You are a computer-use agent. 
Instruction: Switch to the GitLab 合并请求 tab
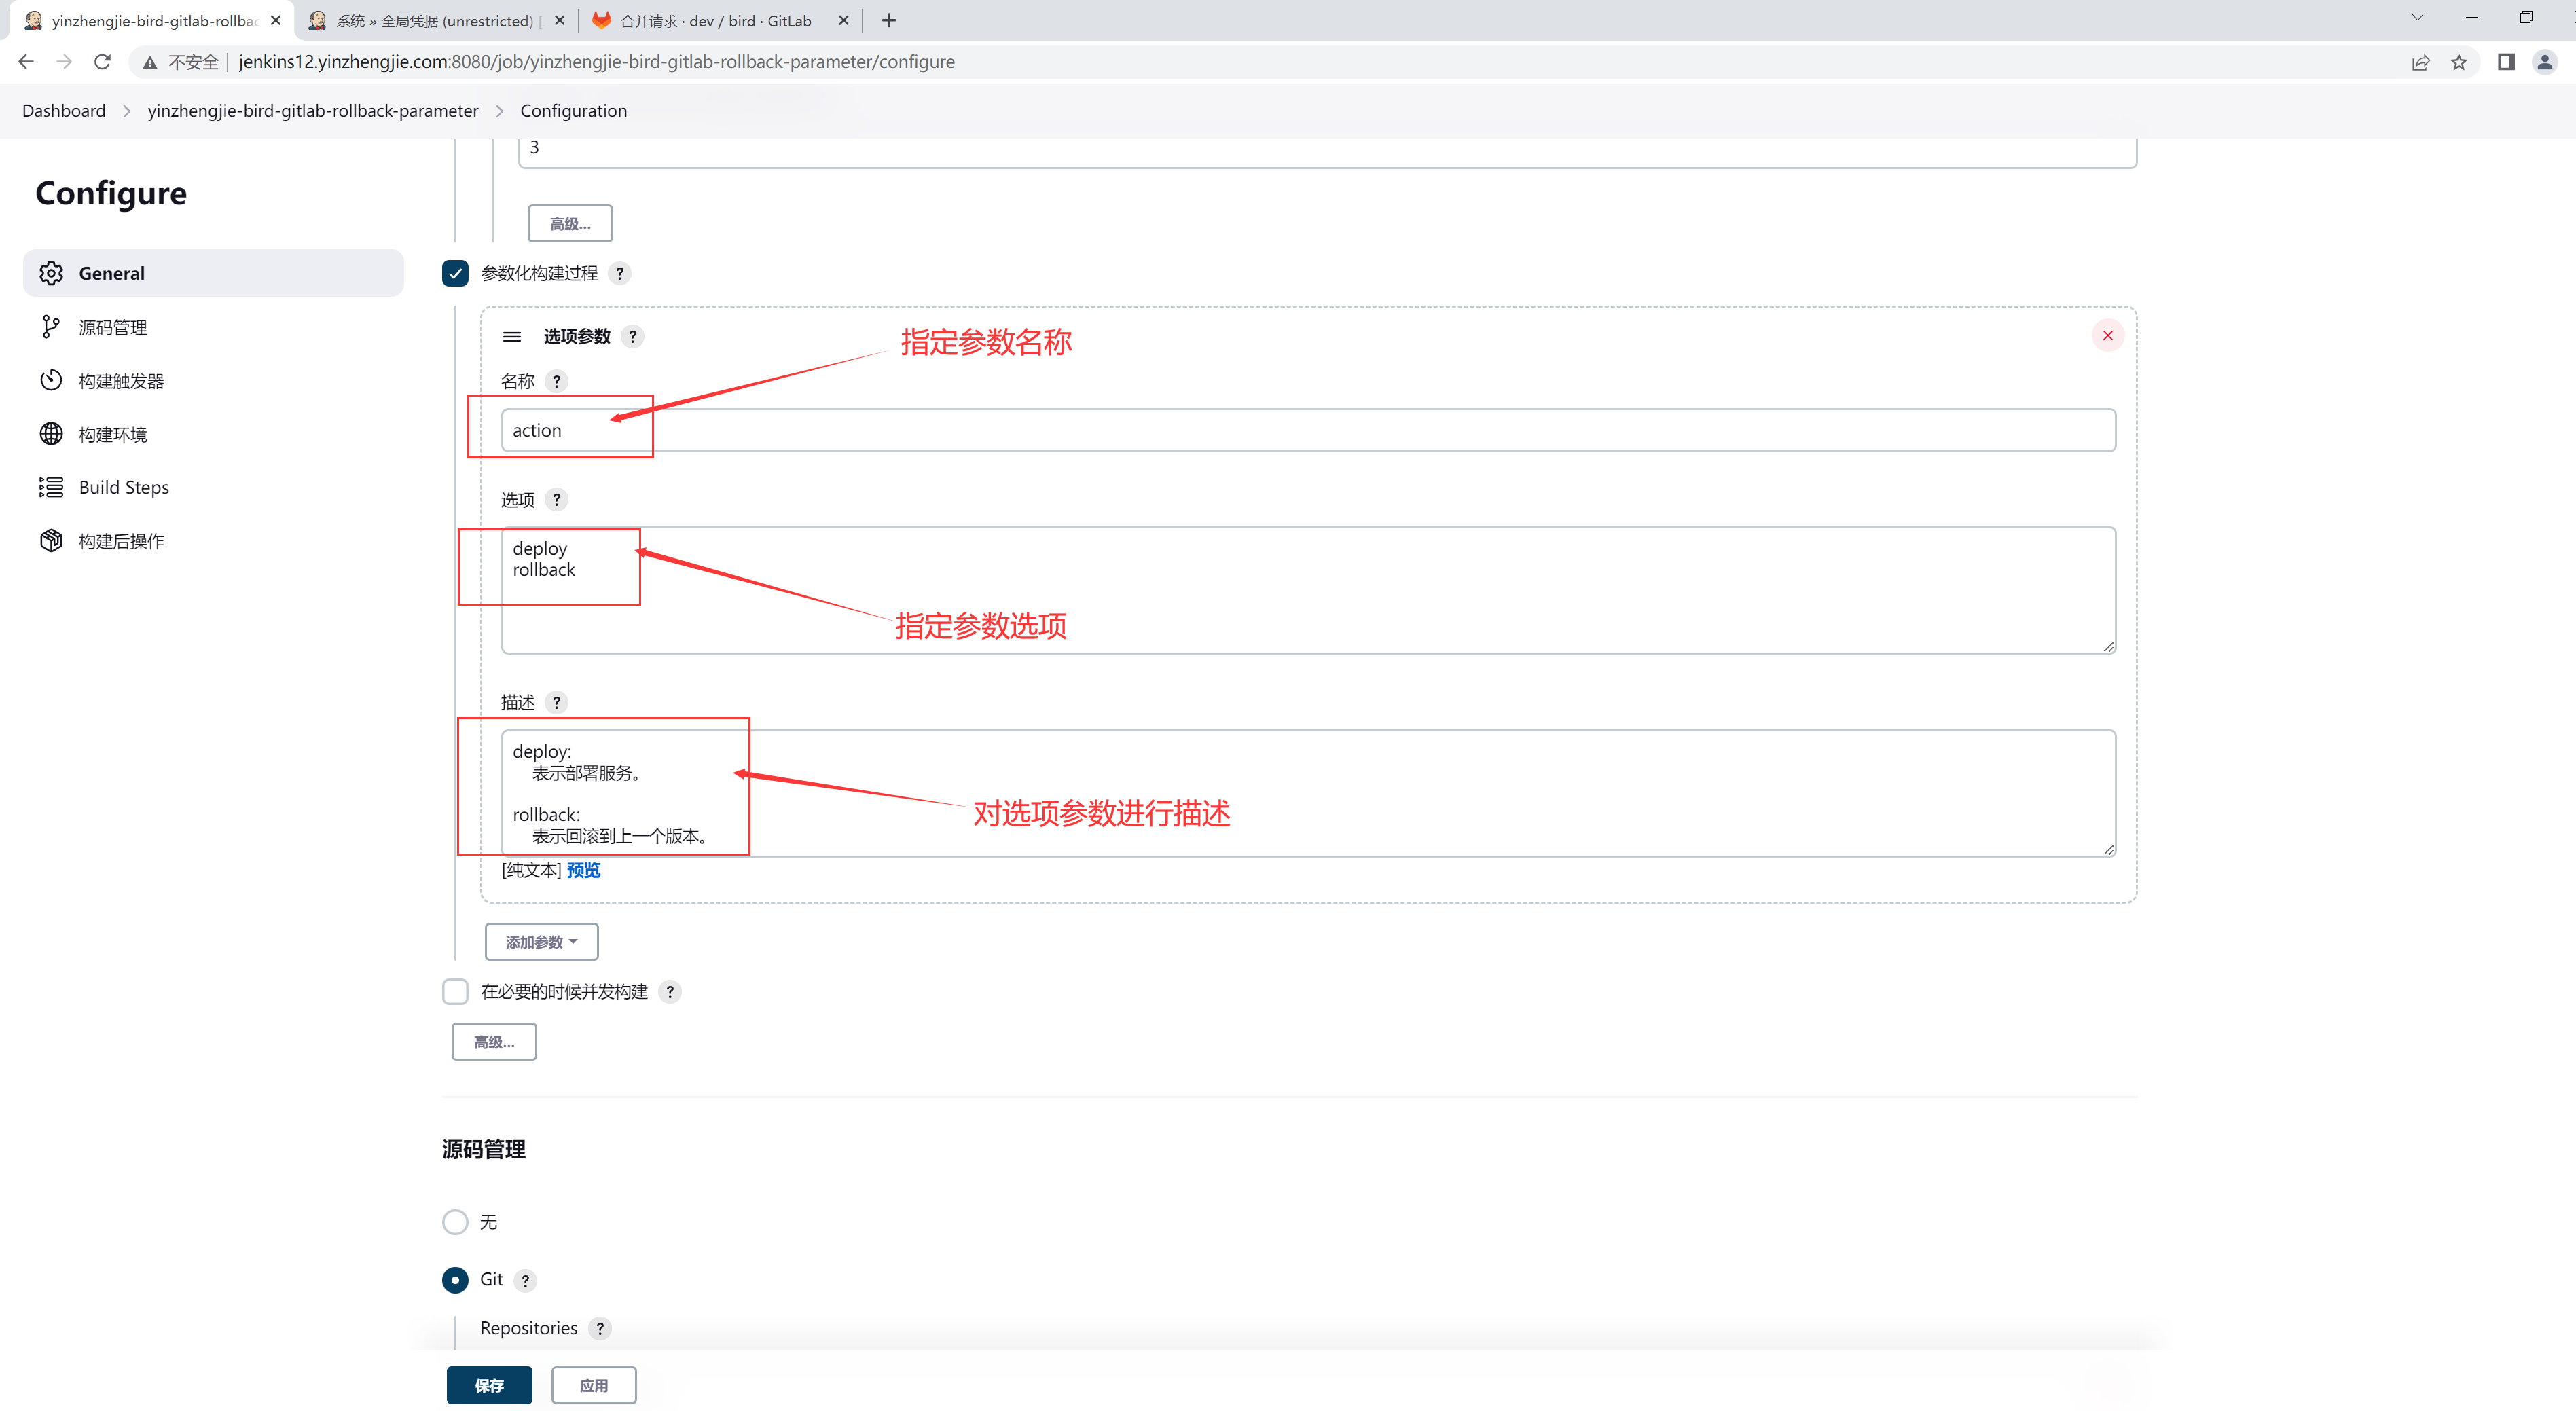click(x=715, y=21)
